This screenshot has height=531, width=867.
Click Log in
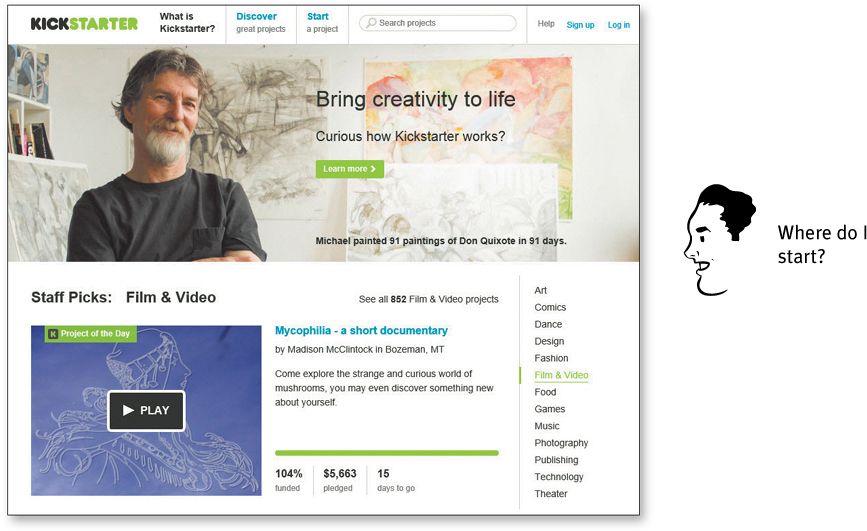click(619, 25)
